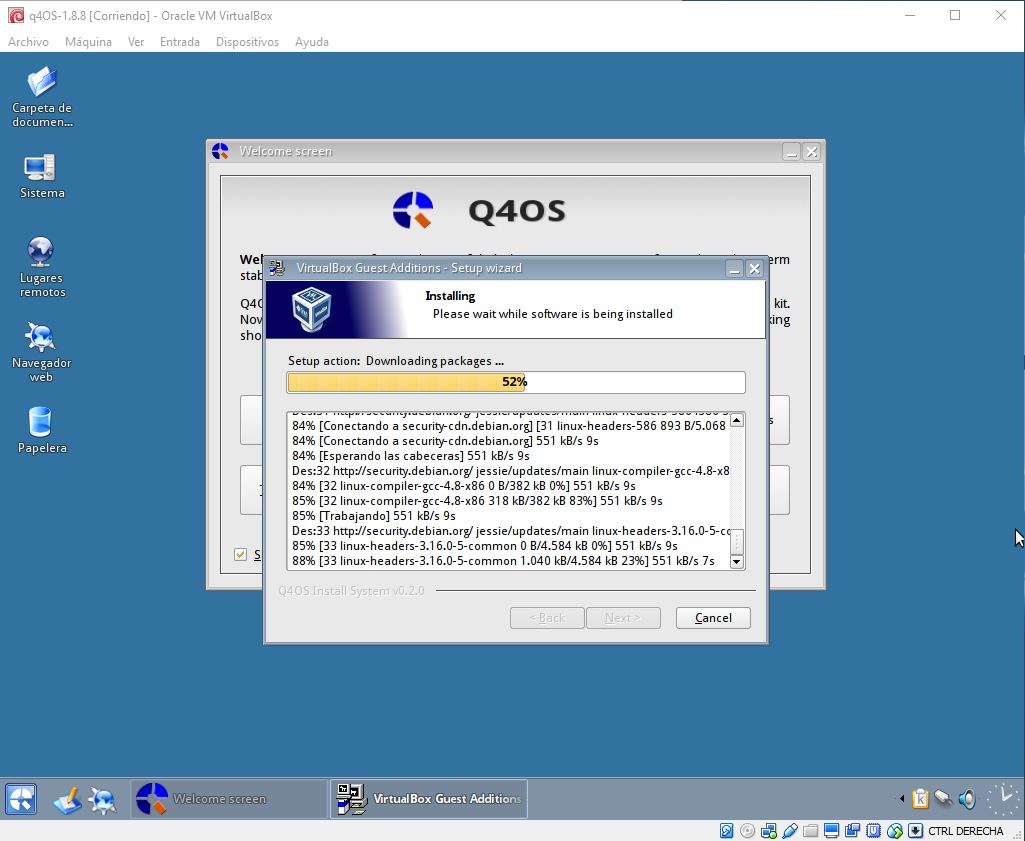Click the VirtualBox CPU virtualization status icon
The image size is (1025, 841).
(873, 831)
